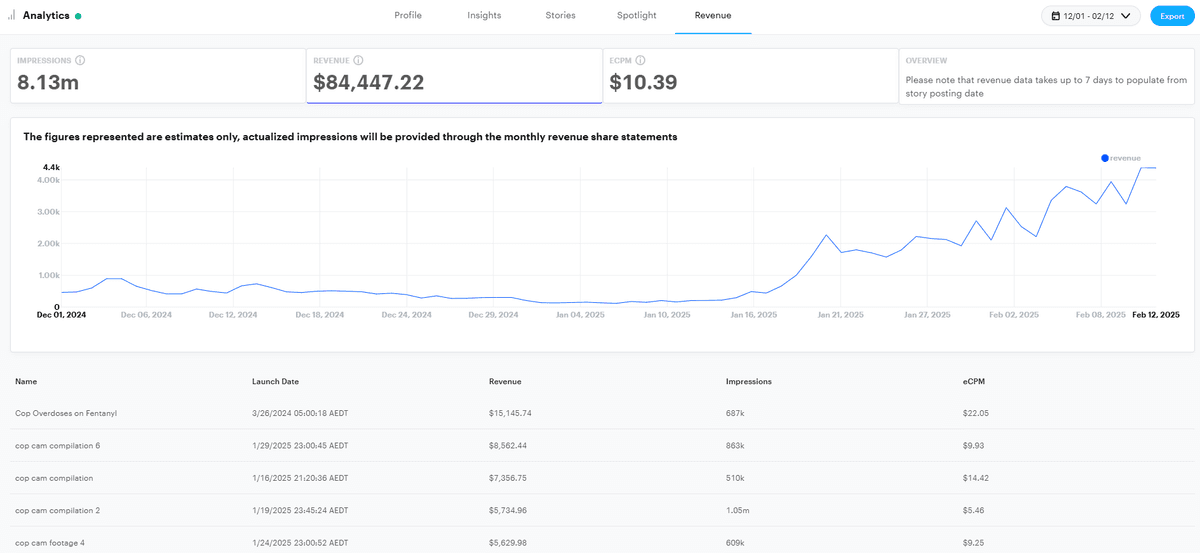This screenshot has height=553, width=1200.
Task: Go to the Stories tab
Action: (x=560, y=16)
